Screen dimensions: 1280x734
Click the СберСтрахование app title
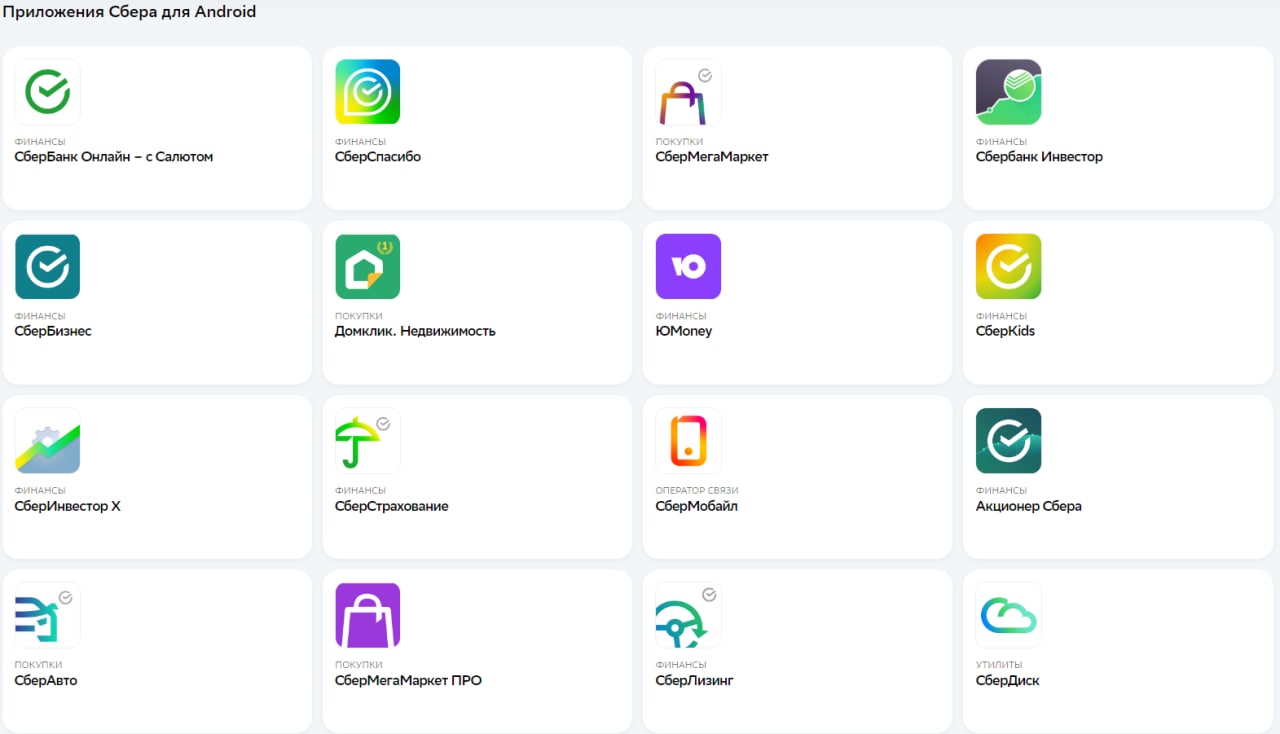(392, 506)
